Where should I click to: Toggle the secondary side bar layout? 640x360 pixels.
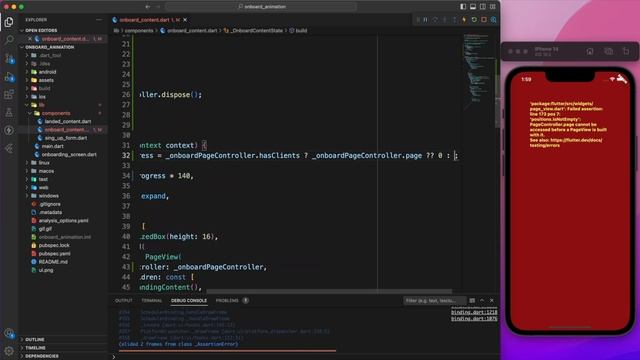pos(483,7)
